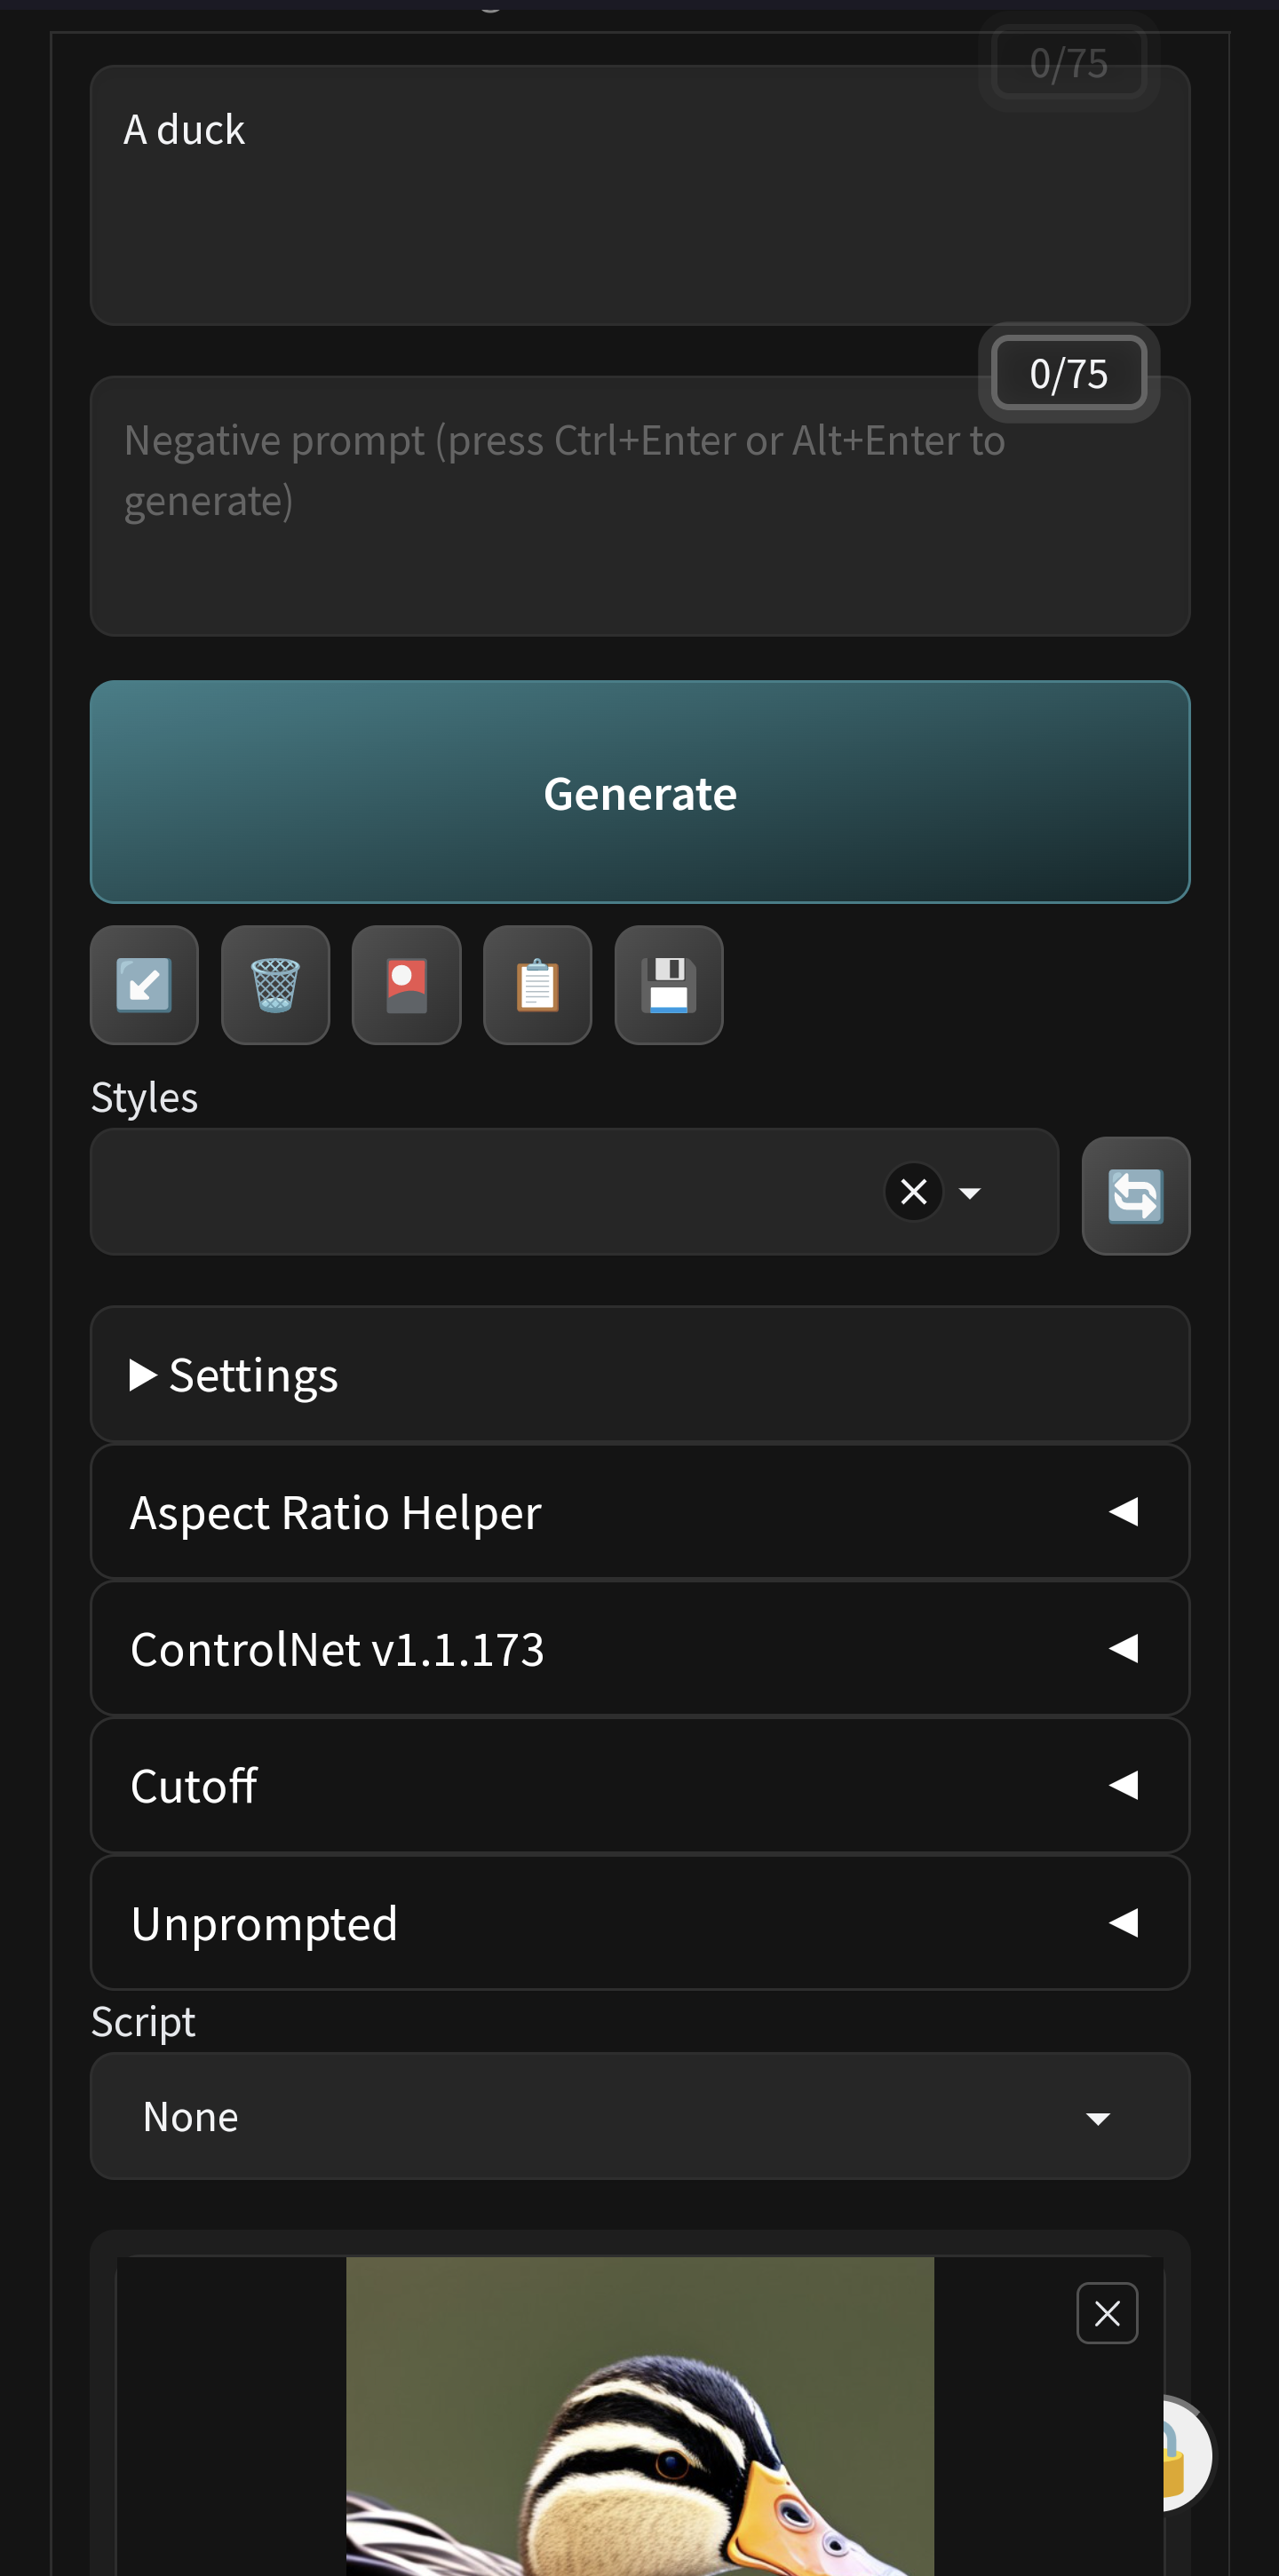Expand the ControlNet v1.1.173 panel

(639, 1648)
